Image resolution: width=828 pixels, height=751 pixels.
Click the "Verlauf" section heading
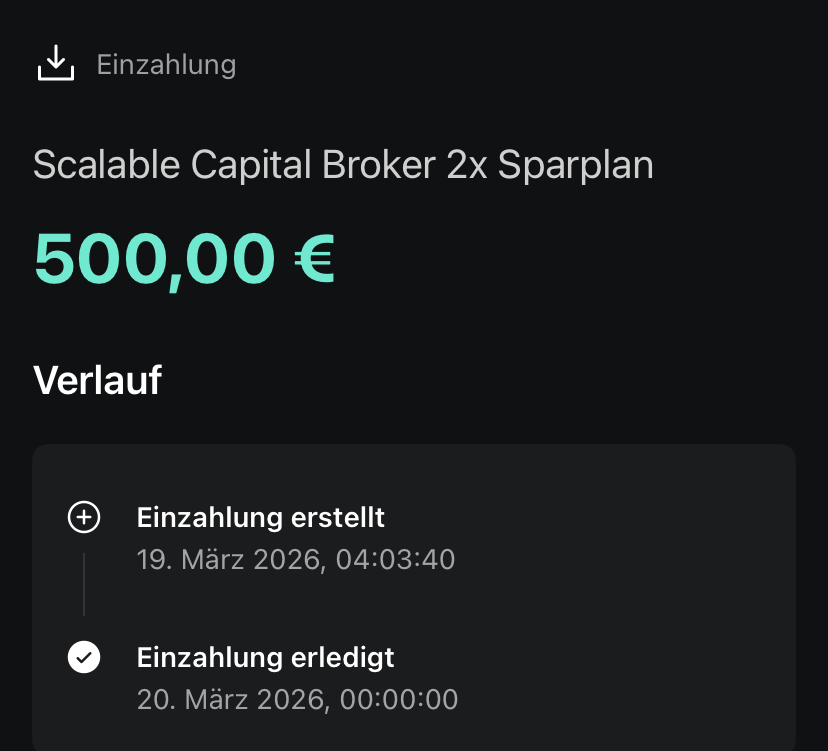coord(97,380)
